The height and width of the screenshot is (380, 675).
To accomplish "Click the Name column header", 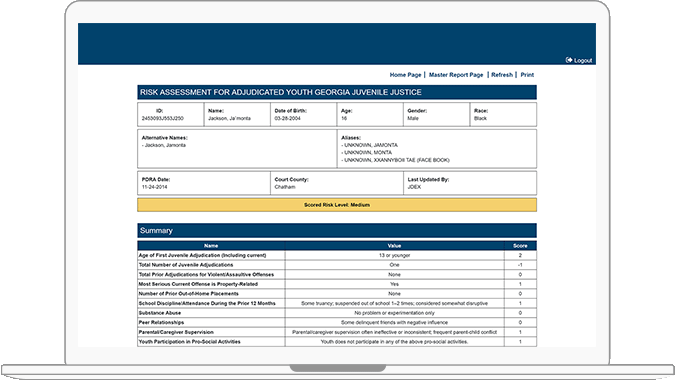I will click(211, 246).
